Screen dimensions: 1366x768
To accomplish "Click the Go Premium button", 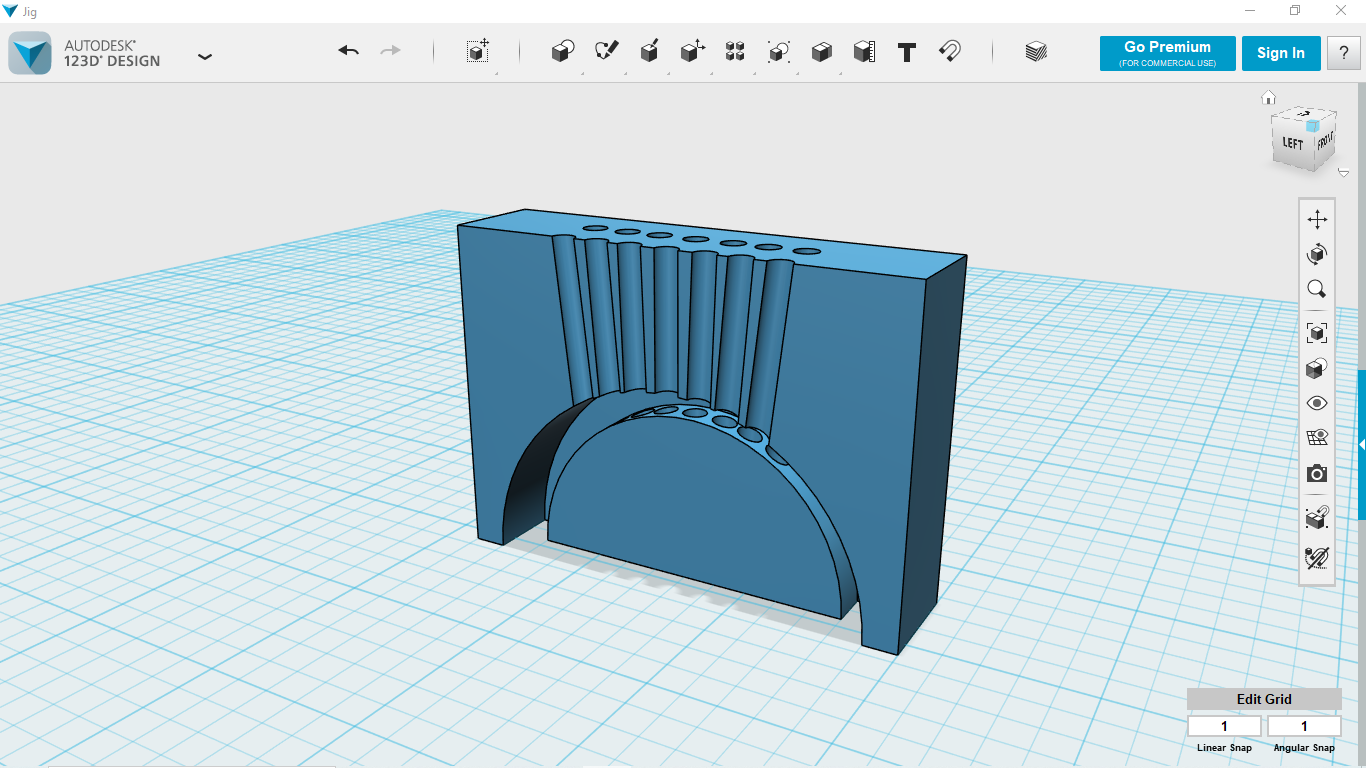I will point(1167,53).
